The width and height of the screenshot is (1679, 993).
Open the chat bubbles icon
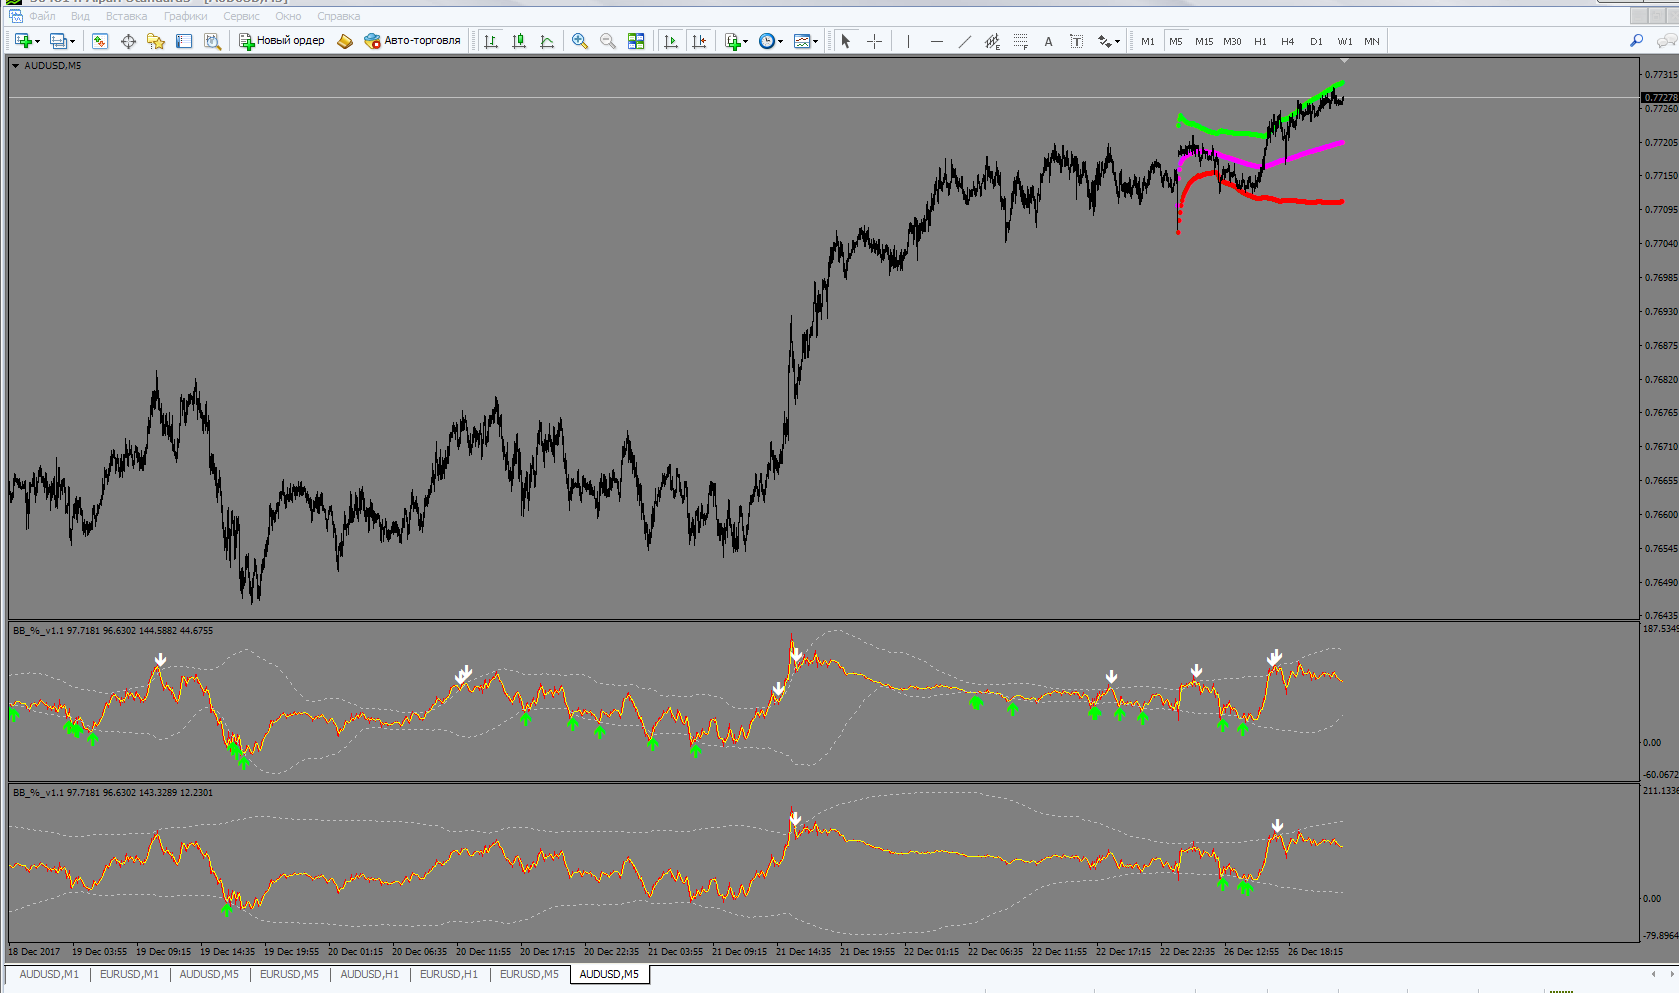1666,41
